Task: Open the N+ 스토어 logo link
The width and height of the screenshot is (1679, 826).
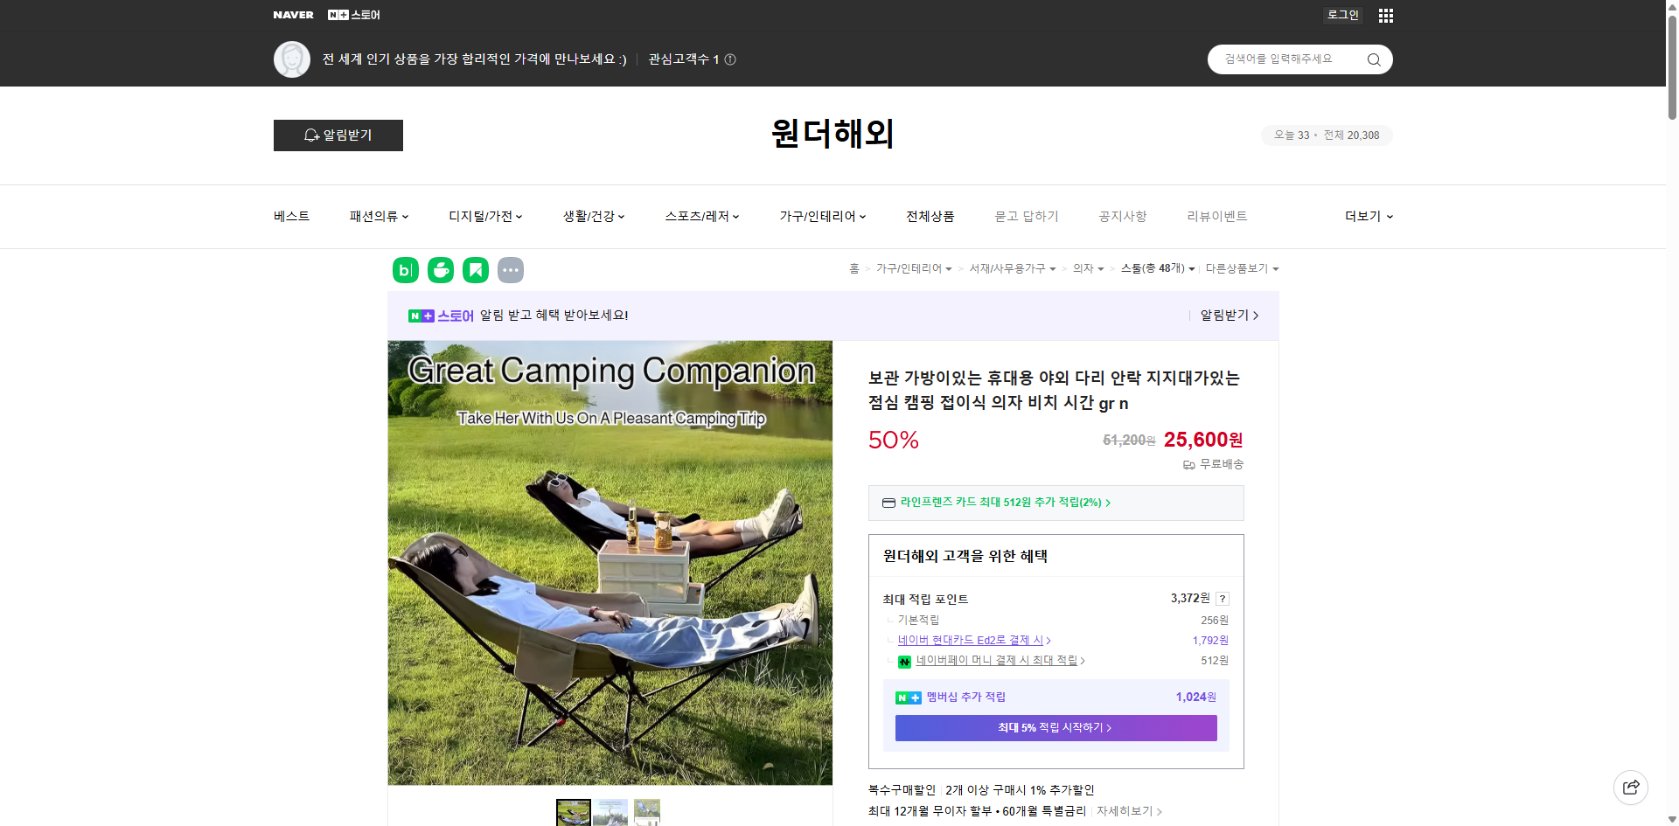Action: coord(354,15)
